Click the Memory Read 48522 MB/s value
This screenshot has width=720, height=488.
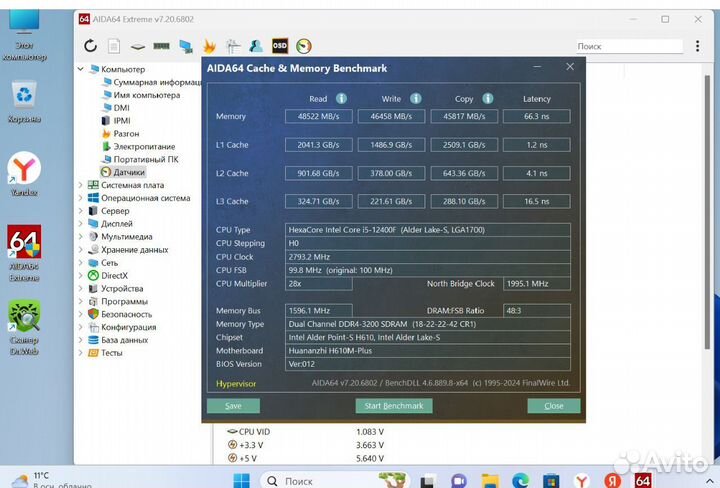point(319,116)
